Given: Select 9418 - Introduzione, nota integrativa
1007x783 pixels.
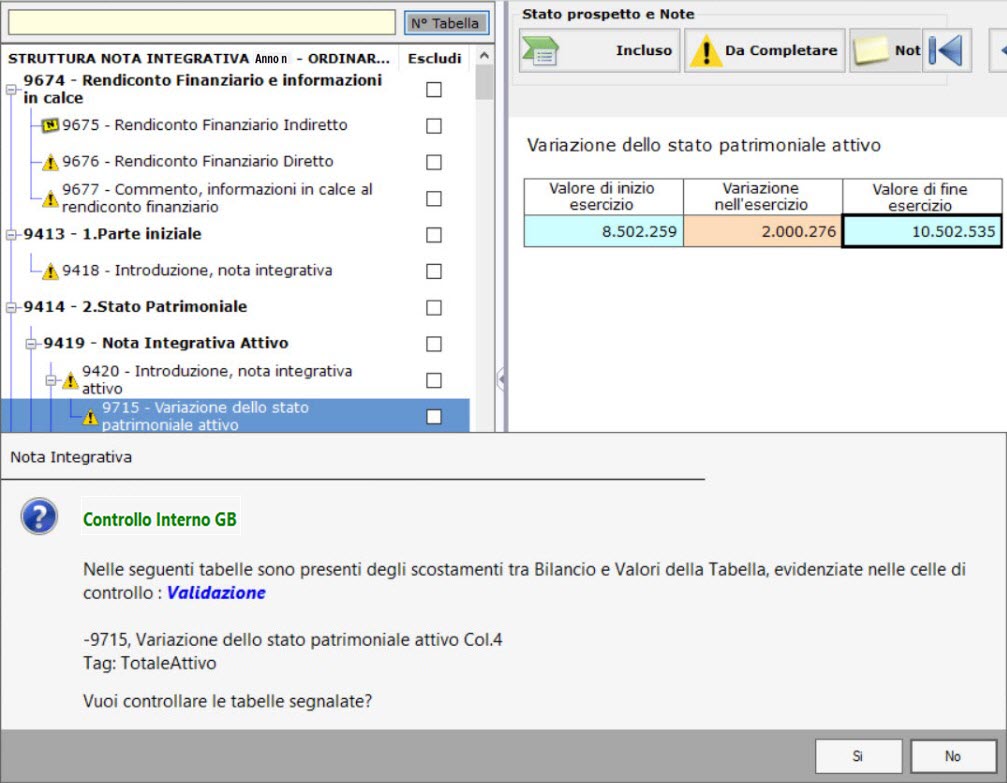Looking at the screenshot, I should tap(197, 270).
